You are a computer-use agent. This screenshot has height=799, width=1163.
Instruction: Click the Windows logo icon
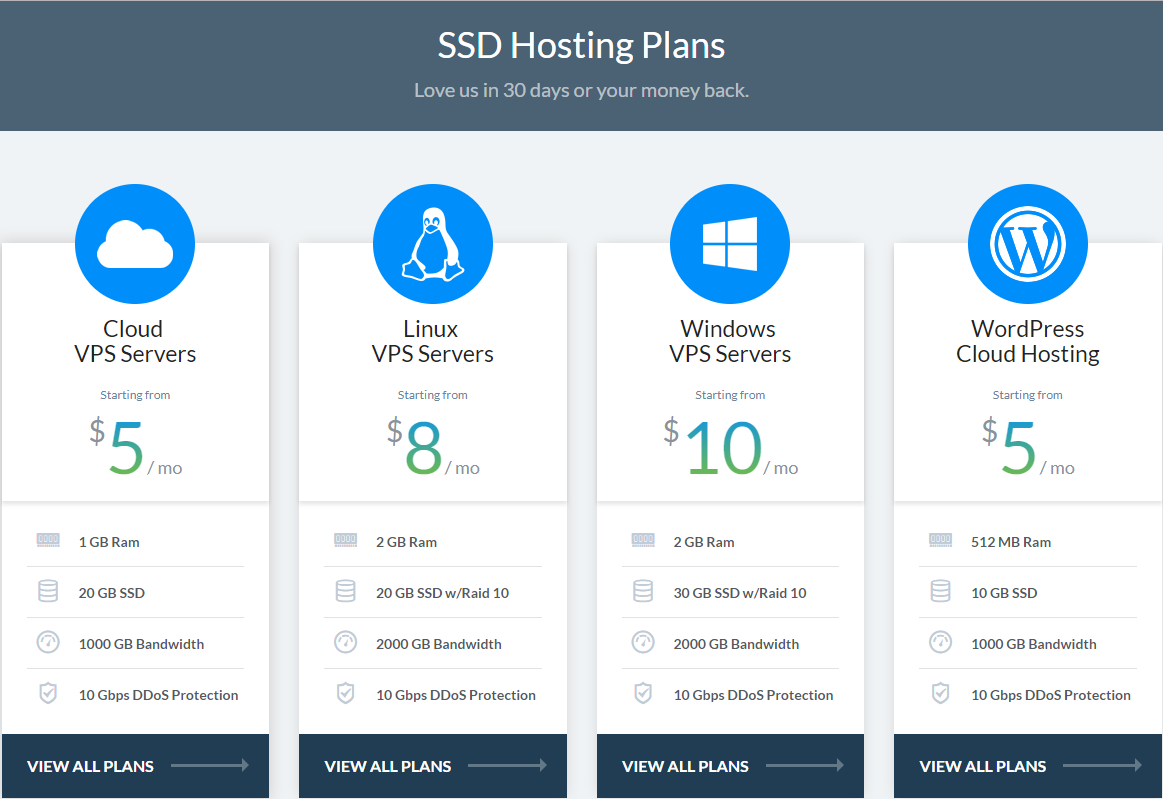[730, 244]
